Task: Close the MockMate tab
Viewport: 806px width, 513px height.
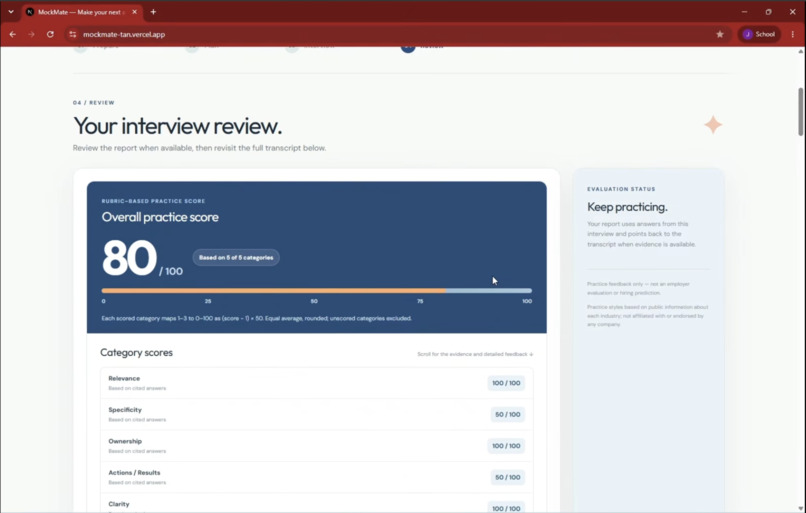Action: [135, 12]
